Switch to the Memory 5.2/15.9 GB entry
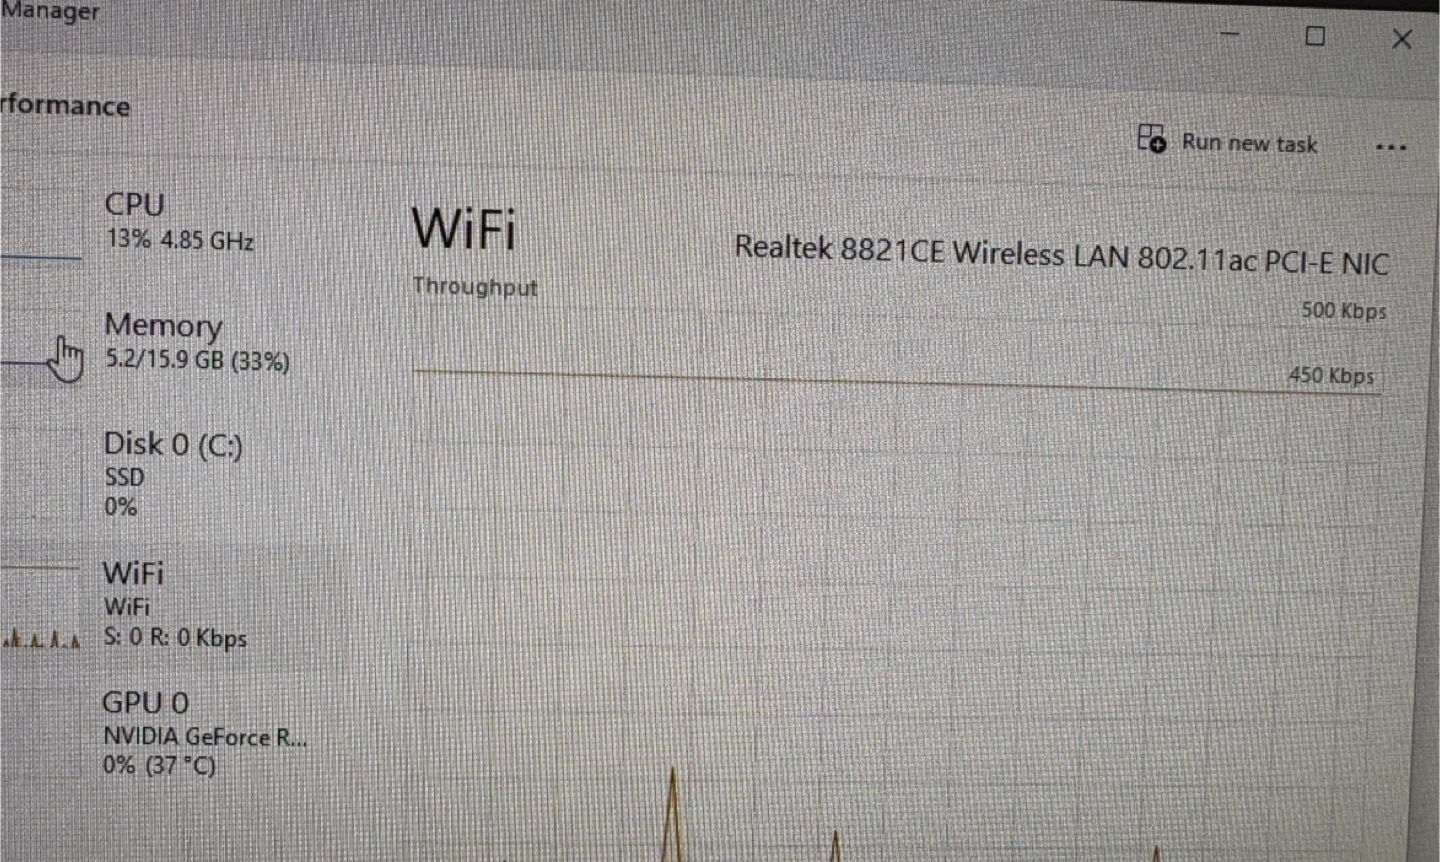 (178, 342)
